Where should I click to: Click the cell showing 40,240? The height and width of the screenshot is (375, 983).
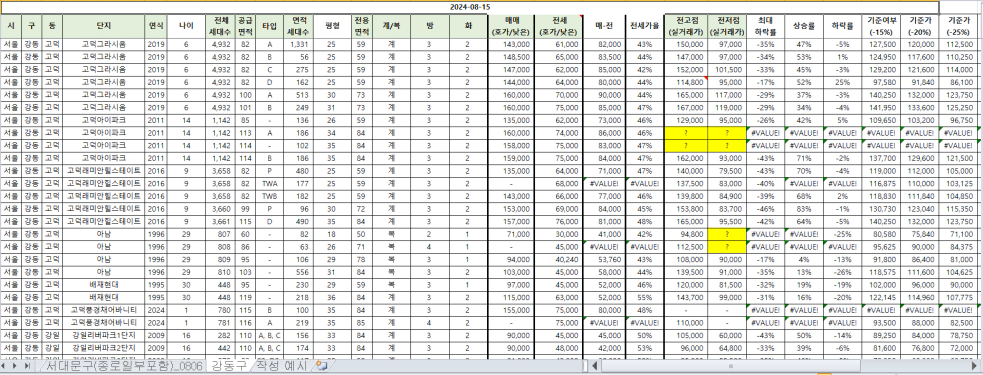pyautogui.click(x=558, y=259)
